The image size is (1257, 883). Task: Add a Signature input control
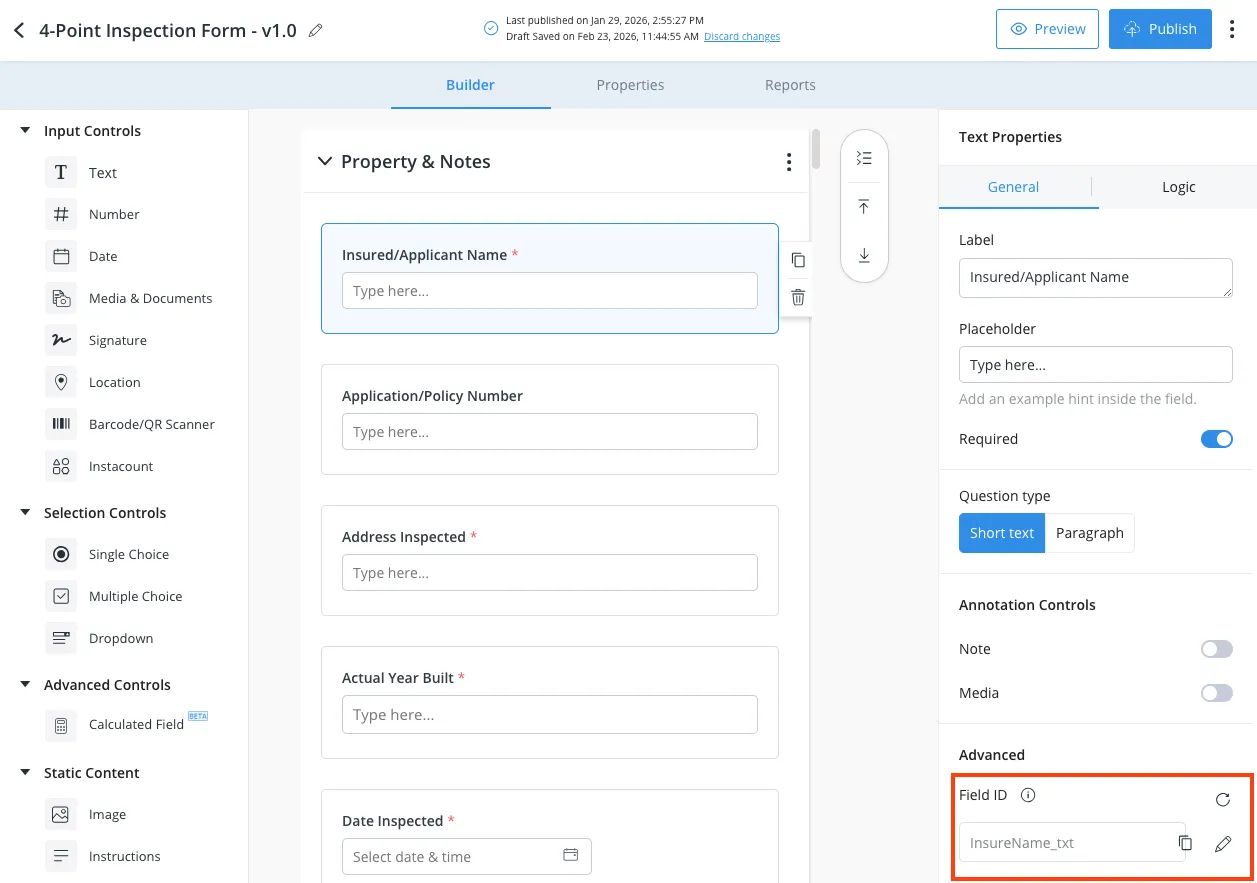click(96, 340)
